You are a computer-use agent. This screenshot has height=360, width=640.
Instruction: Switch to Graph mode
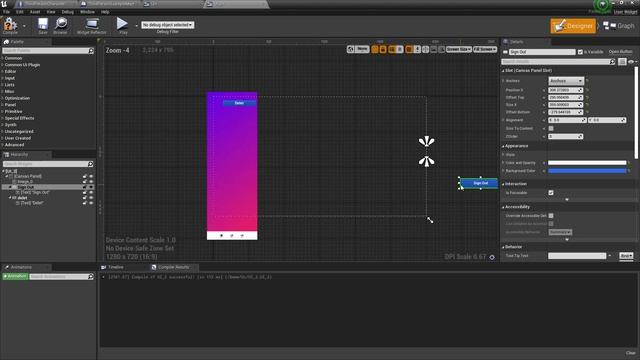coord(619,26)
